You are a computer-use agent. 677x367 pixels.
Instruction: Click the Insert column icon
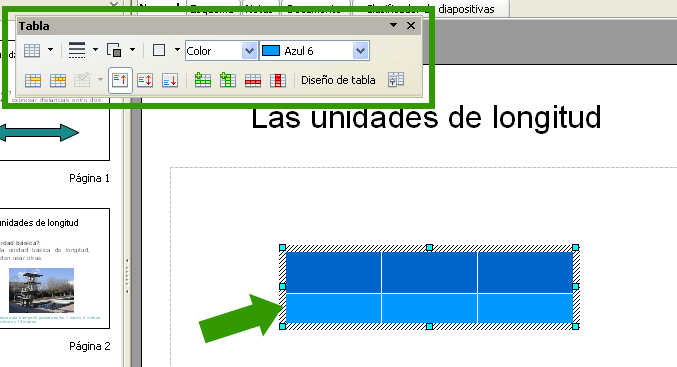pos(228,80)
